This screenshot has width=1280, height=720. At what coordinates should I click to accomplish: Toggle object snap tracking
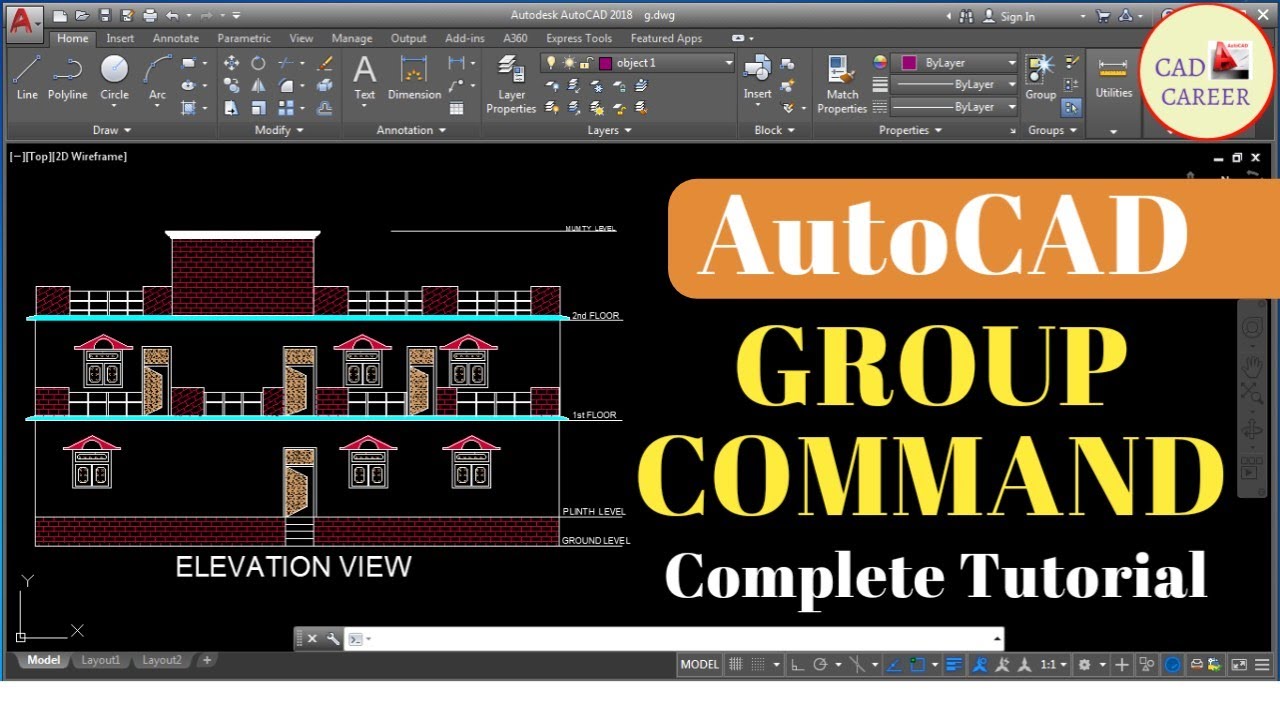894,665
